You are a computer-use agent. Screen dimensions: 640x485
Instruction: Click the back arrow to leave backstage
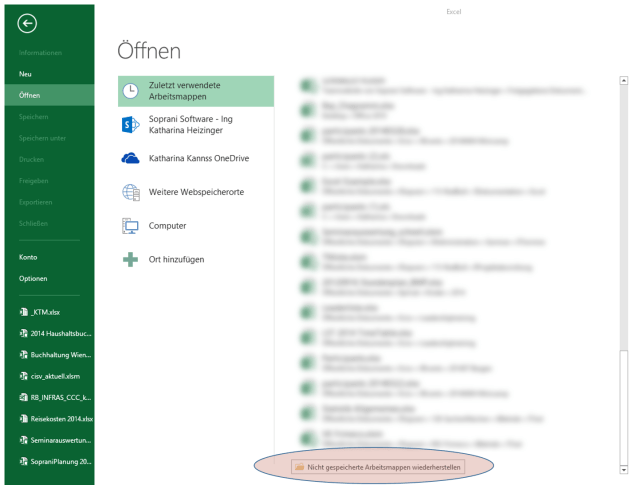click(27, 24)
